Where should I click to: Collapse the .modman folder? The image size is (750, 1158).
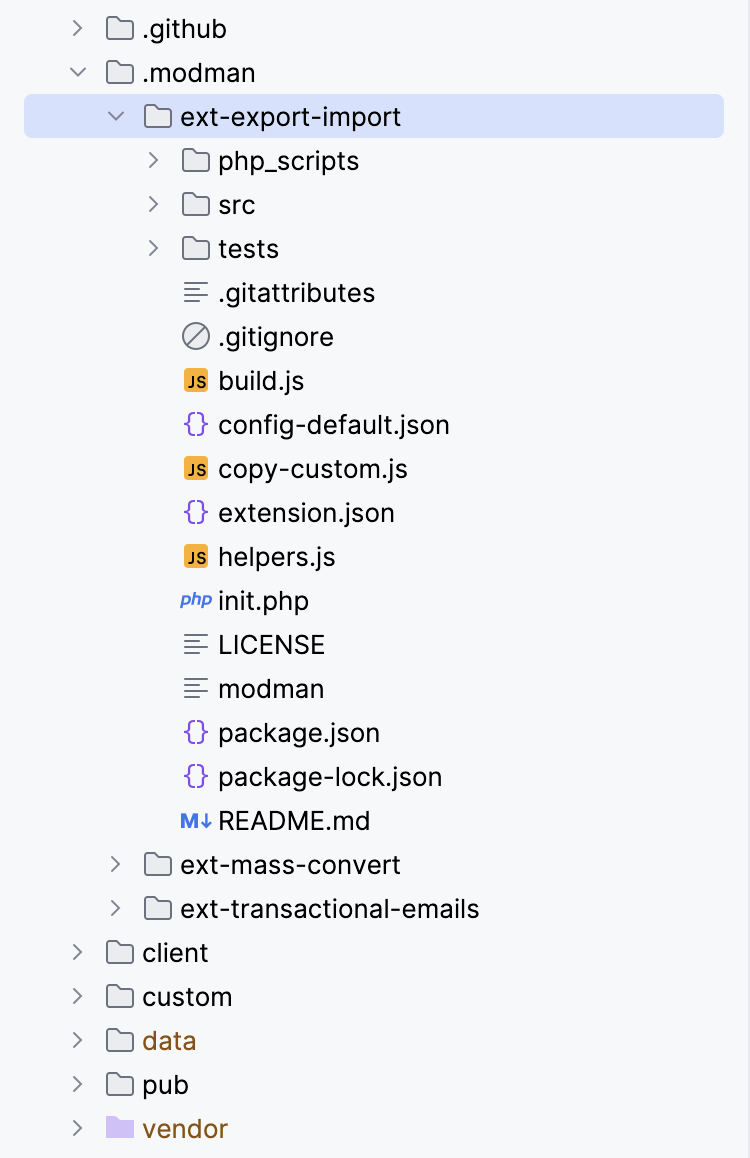click(x=78, y=73)
